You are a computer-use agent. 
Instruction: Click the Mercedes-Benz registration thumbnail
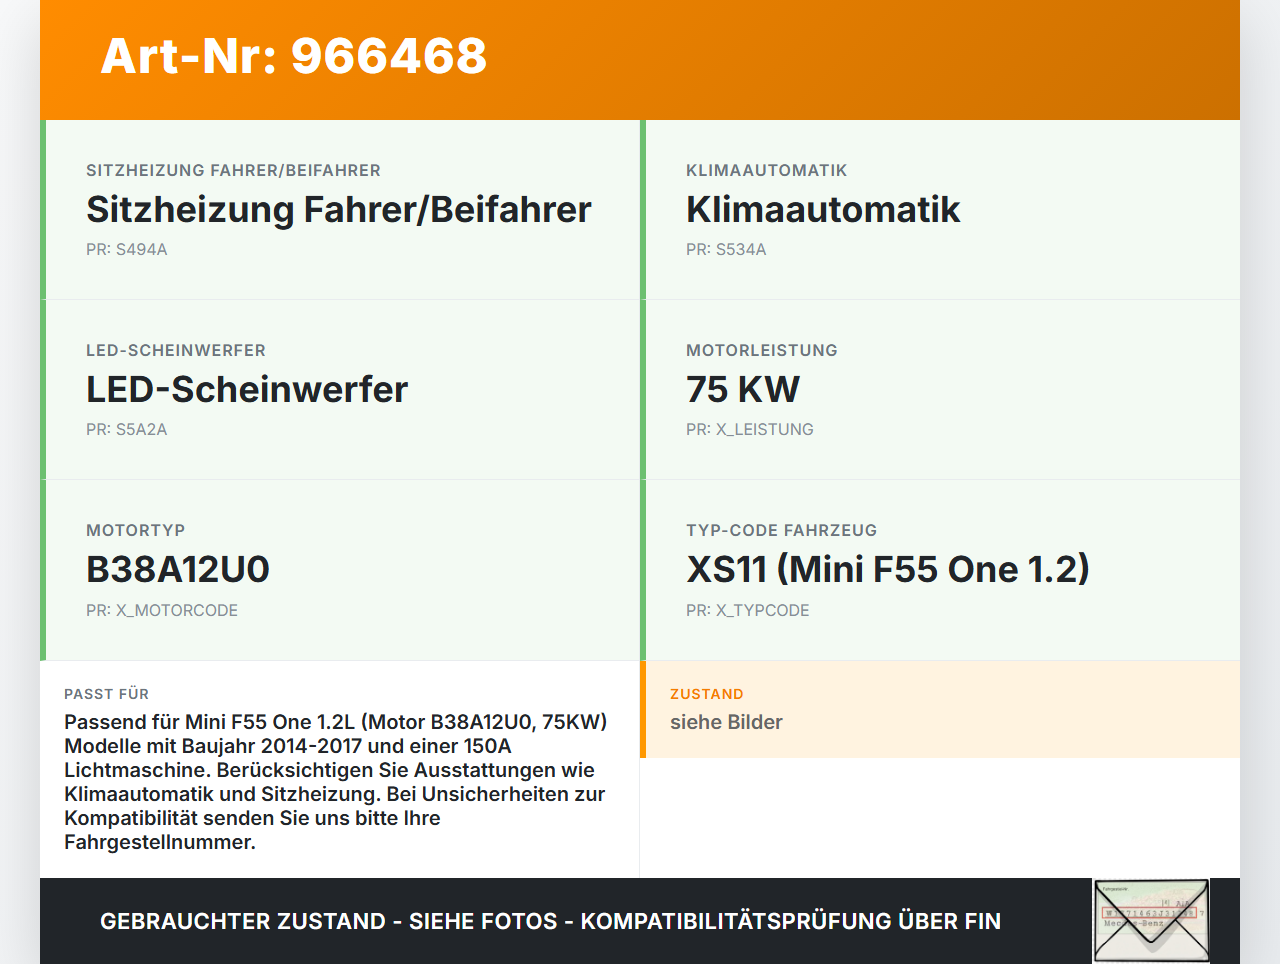[x=1150, y=918]
